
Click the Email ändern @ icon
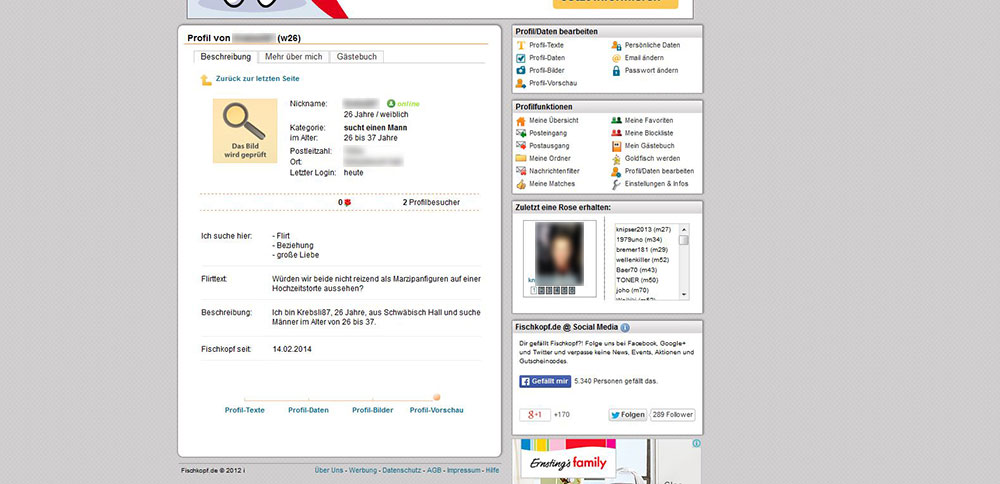(616, 58)
